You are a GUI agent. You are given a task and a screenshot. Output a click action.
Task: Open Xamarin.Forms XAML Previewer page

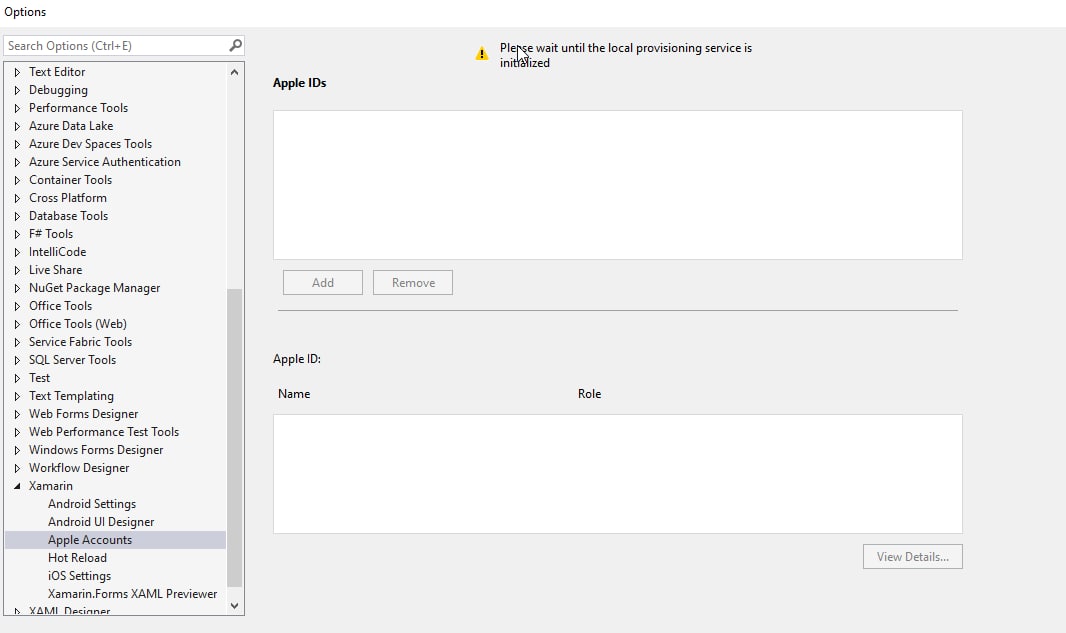click(132, 594)
